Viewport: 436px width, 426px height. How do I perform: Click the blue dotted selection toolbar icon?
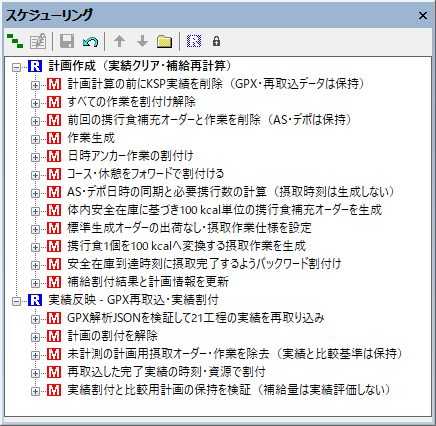point(194,41)
